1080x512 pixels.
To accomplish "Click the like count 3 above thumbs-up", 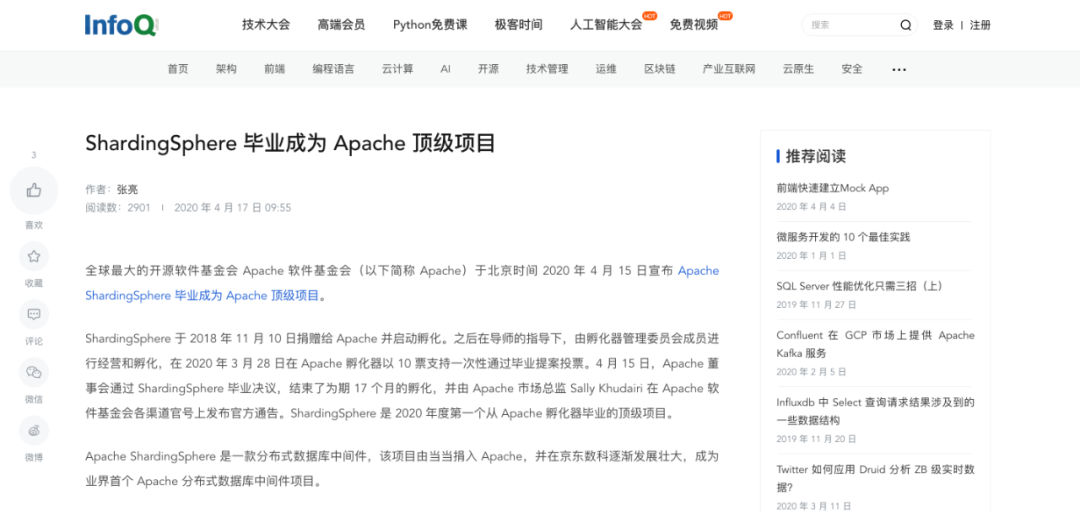I will [34, 155].
